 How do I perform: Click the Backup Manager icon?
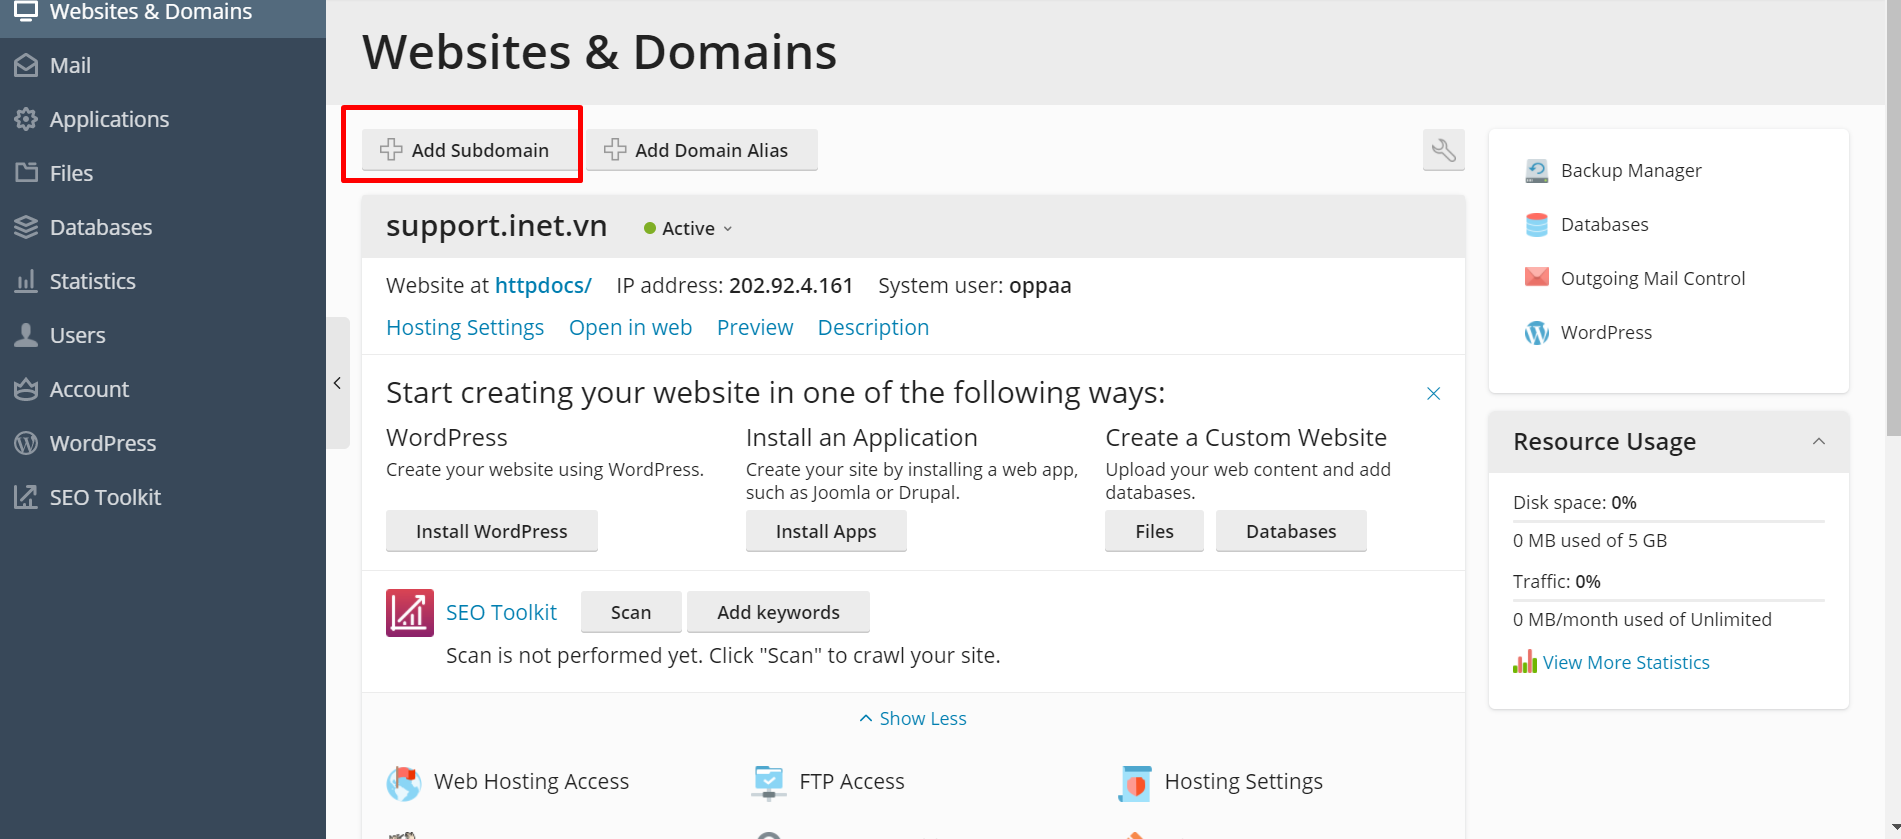click(x=1537, y=171)
